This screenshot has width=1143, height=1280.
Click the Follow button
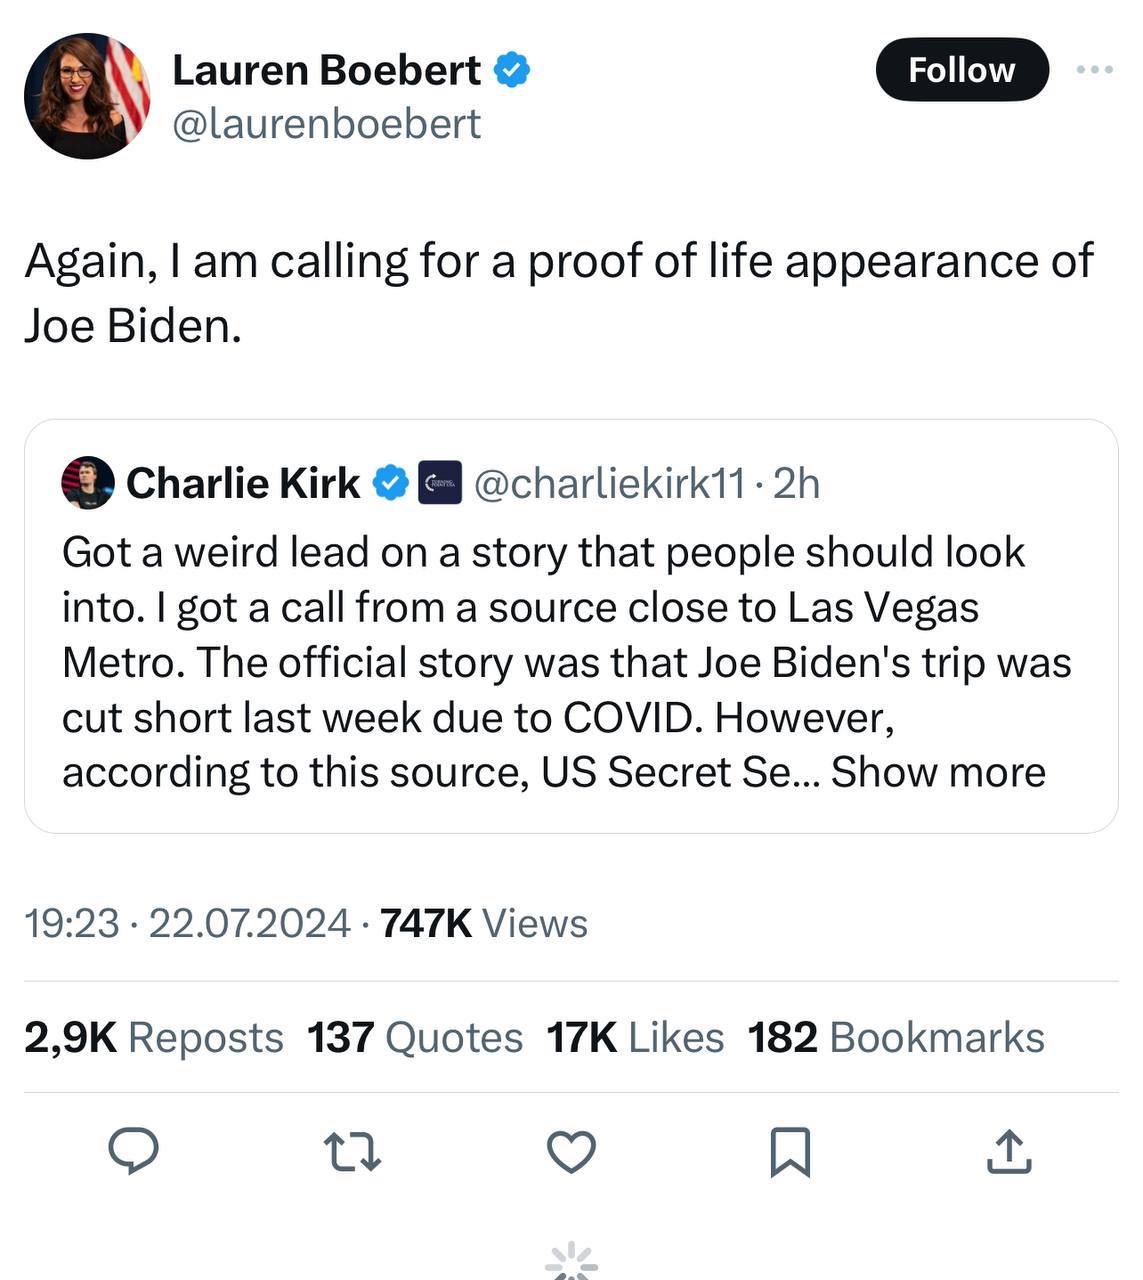[961, 70]
